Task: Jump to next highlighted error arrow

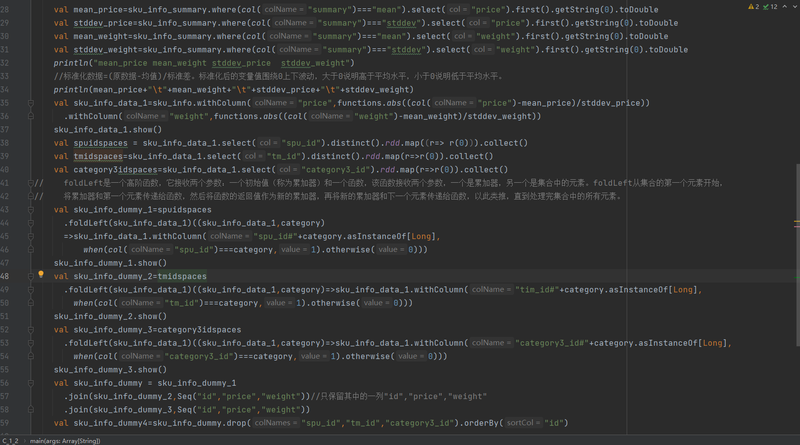Action: (795, 7)
